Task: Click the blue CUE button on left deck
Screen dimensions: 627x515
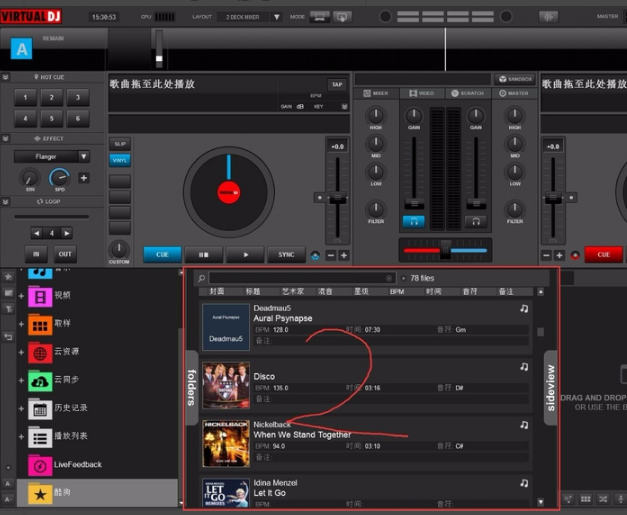Action: (x=162, y=255)
